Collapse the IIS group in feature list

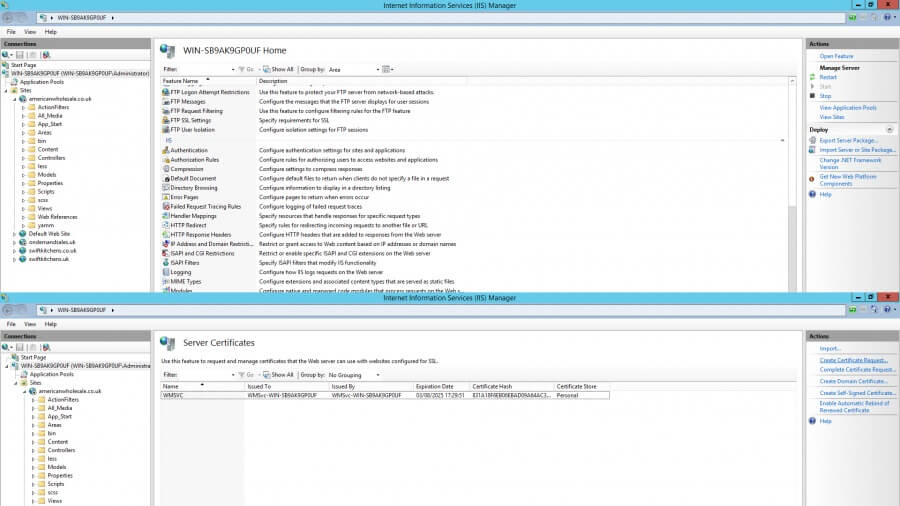coord(782,141)
